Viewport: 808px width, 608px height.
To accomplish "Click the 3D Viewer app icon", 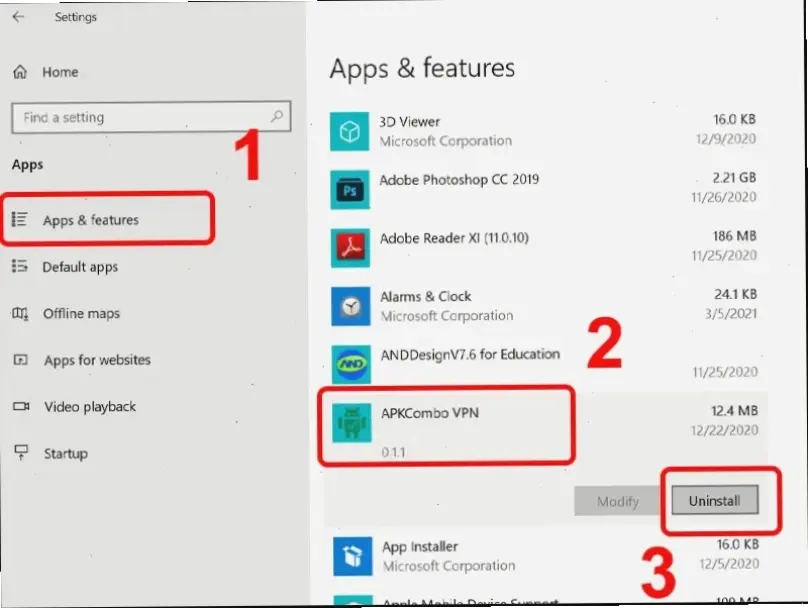I will point(350,131).
